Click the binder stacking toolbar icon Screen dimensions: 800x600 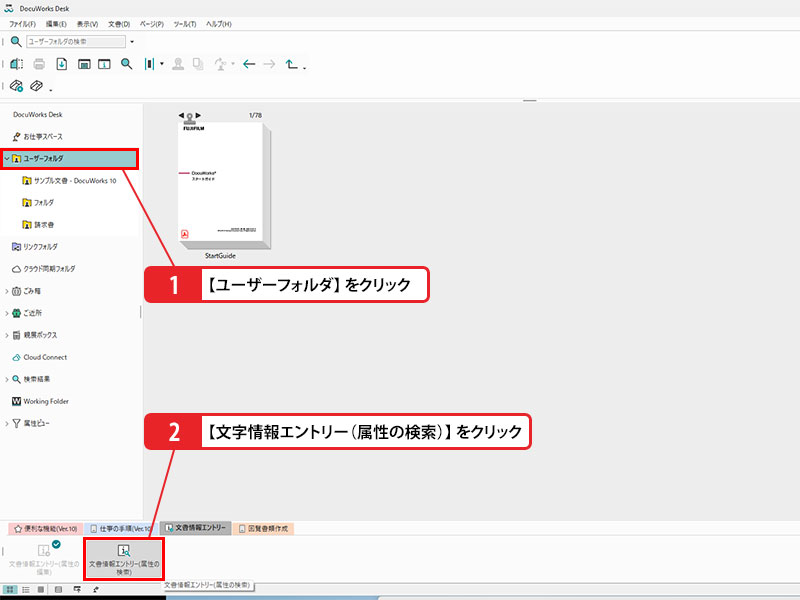click(x=149, y=64)
